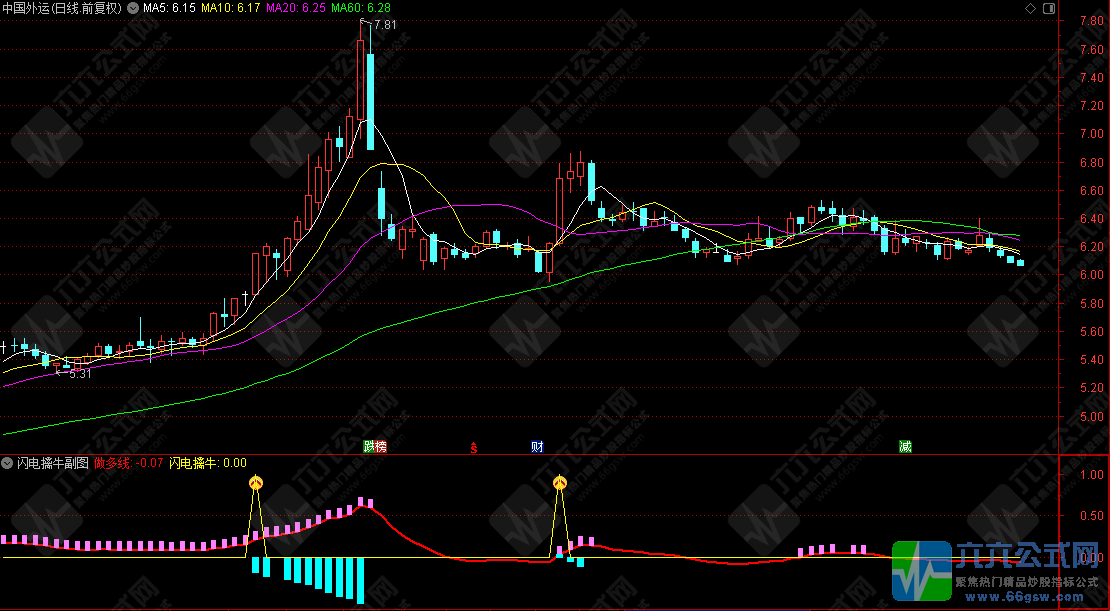Click the green 减 event marker

click(905, 446)
